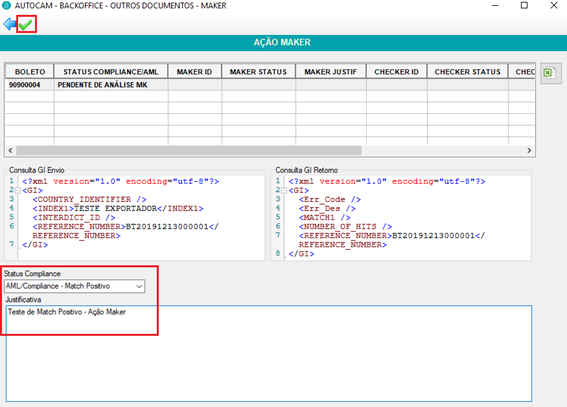Maximize the AUTOCAM window
This screenshot has width=567, height=407.
(x=524, y=5)
